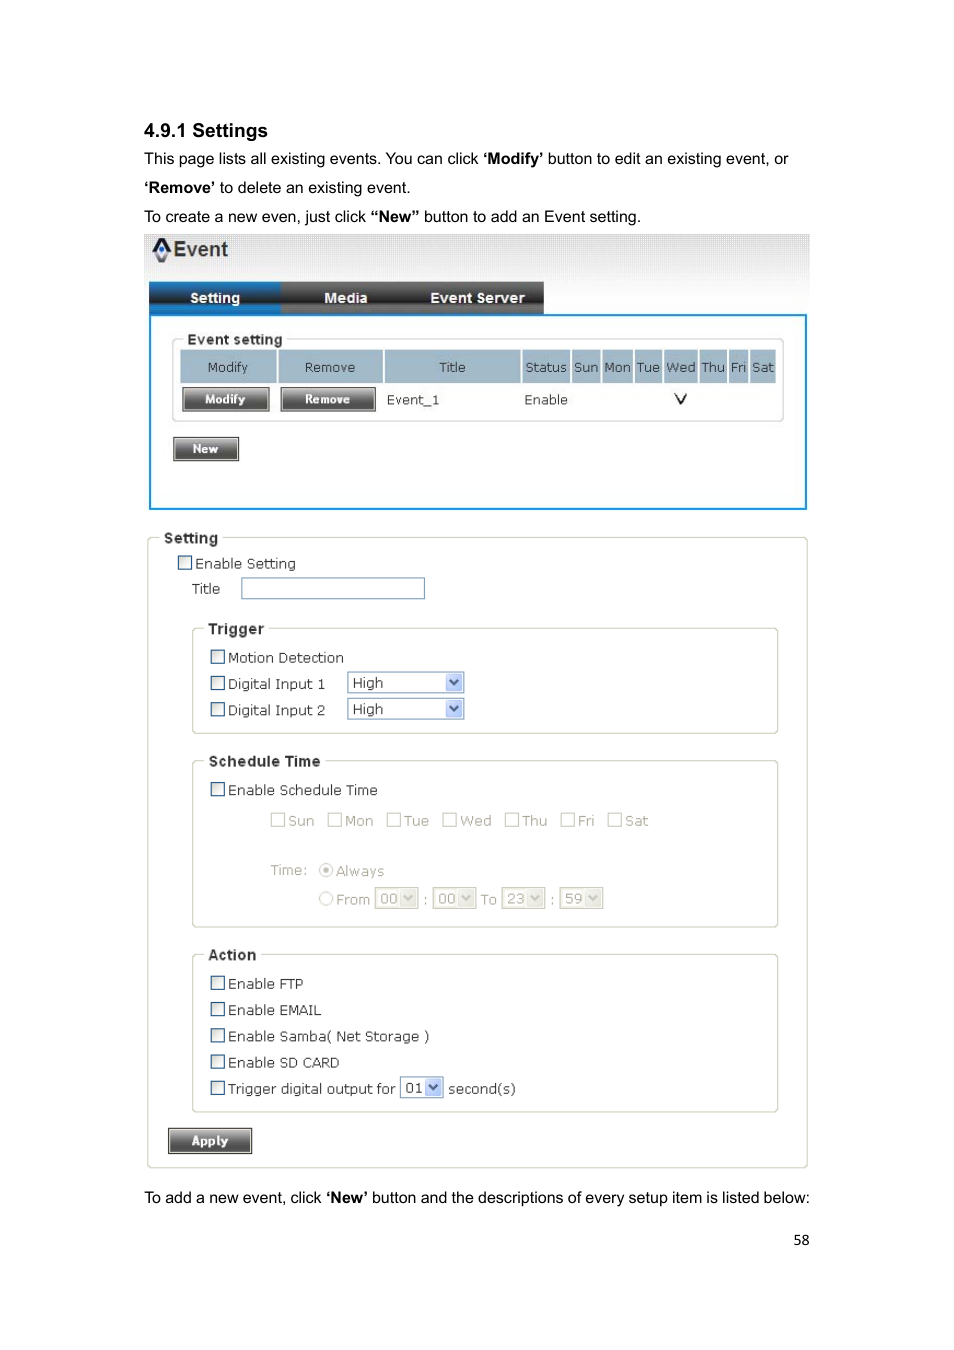954x1350 pixels.
Task: Click the Modify button for Event_1
Action: click(x=226, y=399)
